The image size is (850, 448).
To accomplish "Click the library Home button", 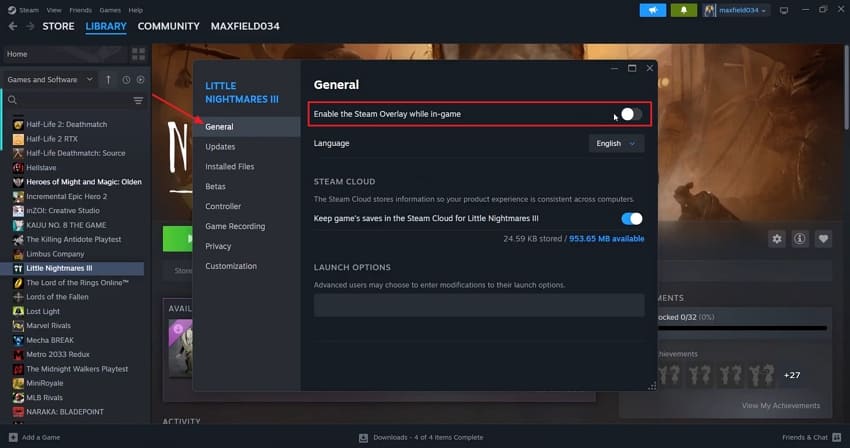I will click(x=65, y=54).
